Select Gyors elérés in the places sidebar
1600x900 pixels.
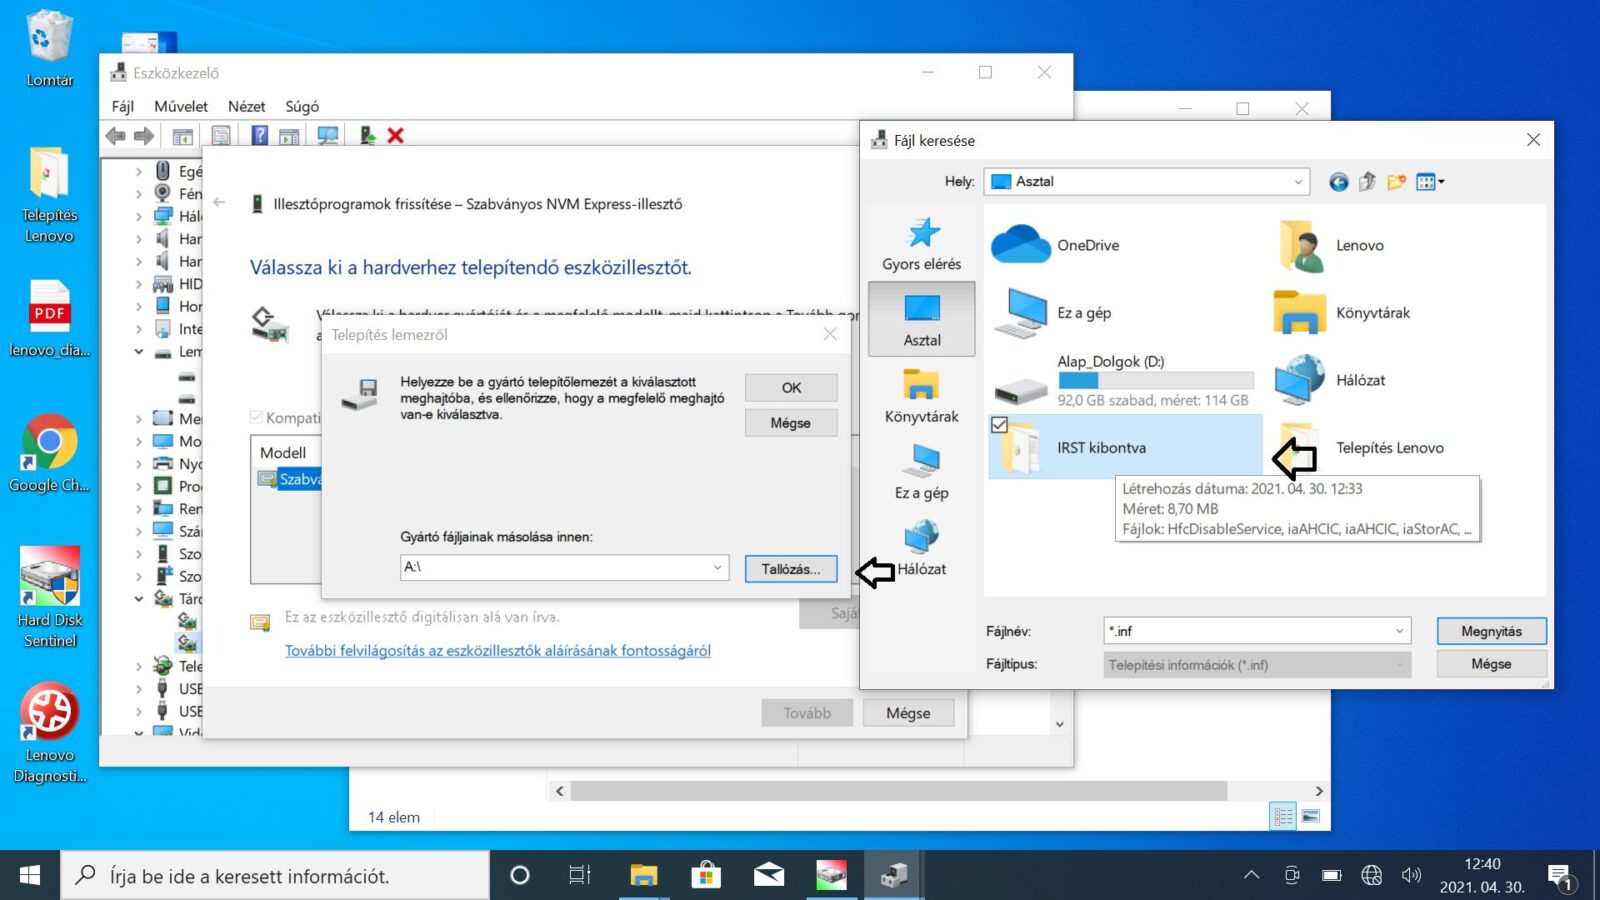tap(921, 245)
